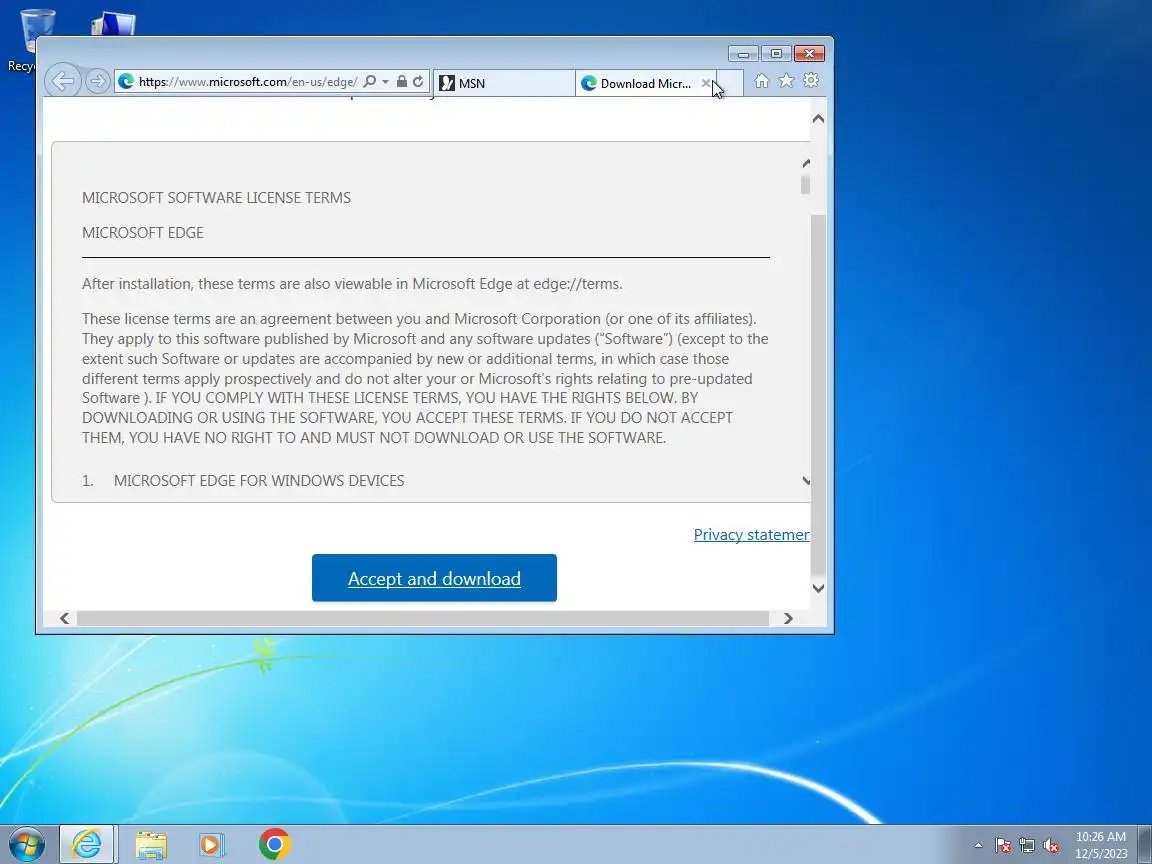Open File Explorer from taskbar
Image resolution: width=1152 pixels, height=864 pixels.
coord(151,845)
